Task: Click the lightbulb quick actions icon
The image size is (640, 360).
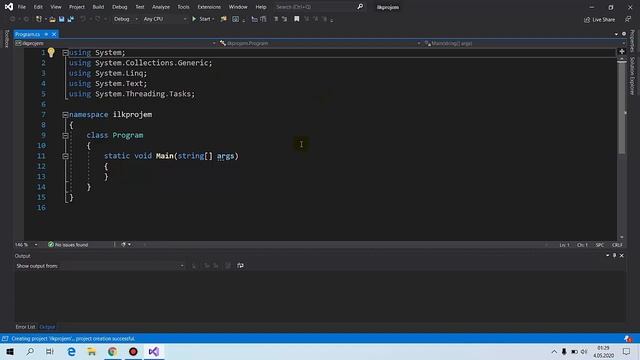Action: pyautogui.click(x=51, y=52)
